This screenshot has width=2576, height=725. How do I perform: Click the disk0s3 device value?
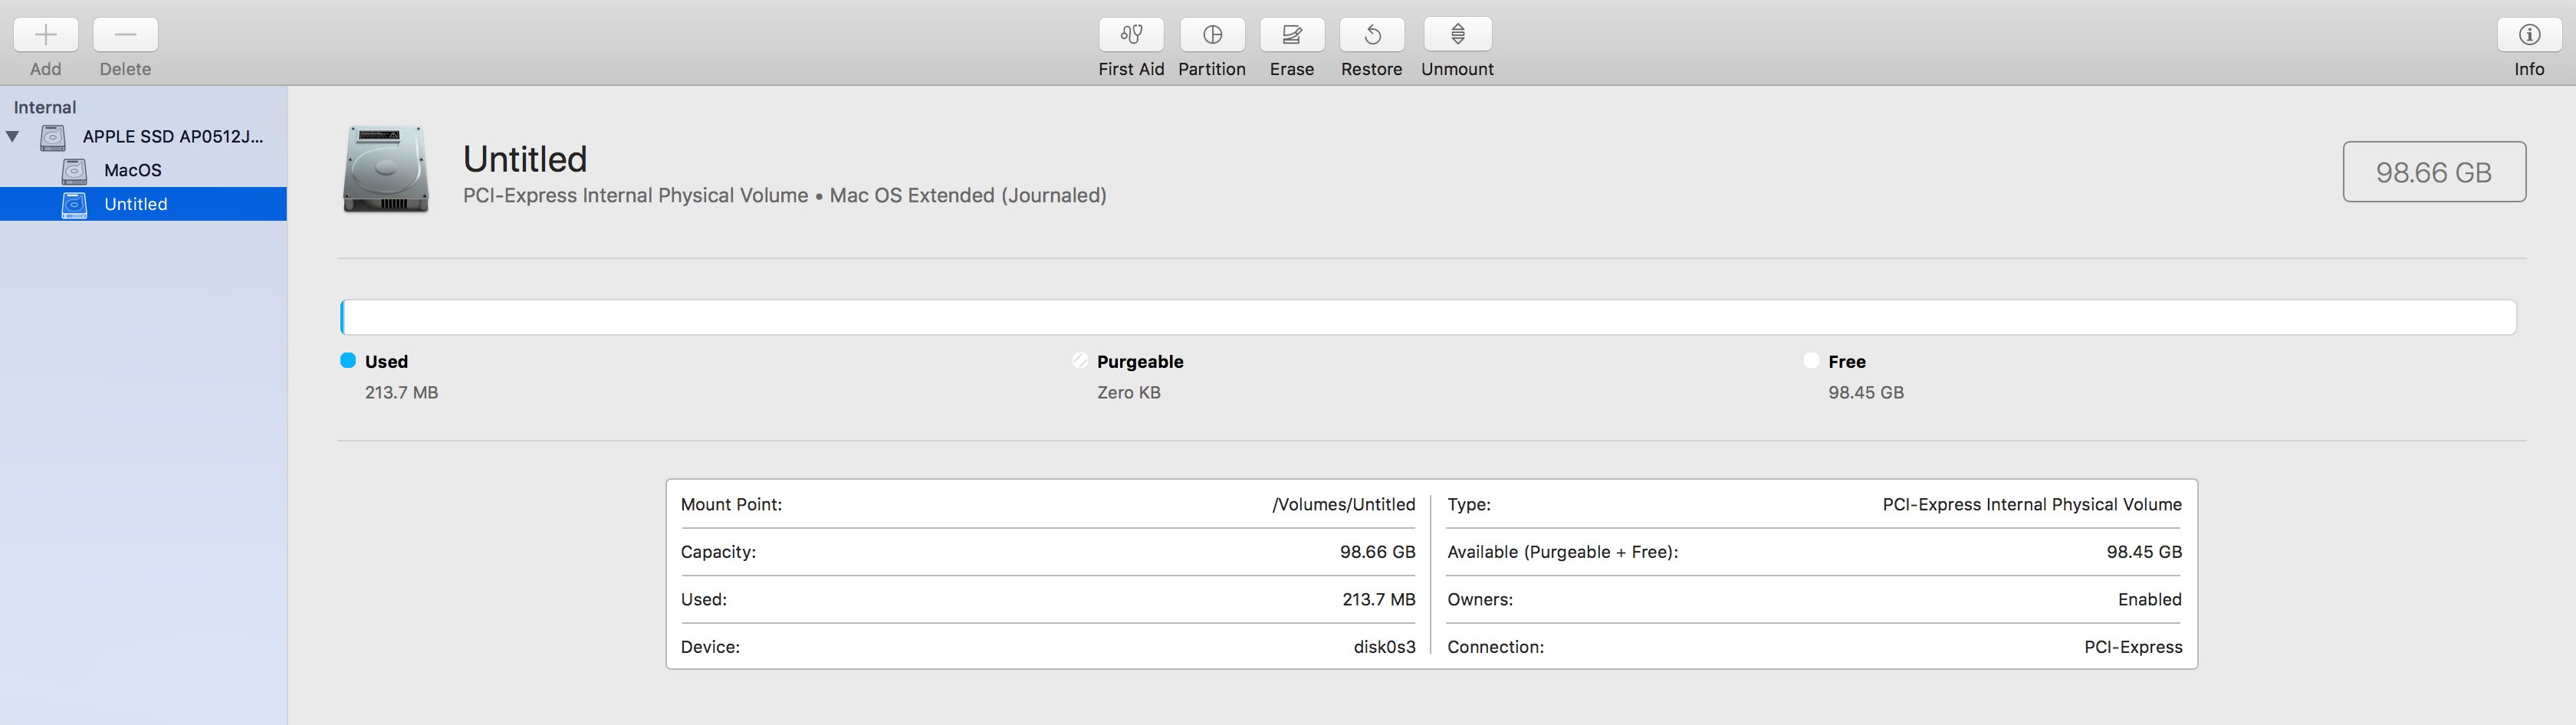(x=1385, y=647)
